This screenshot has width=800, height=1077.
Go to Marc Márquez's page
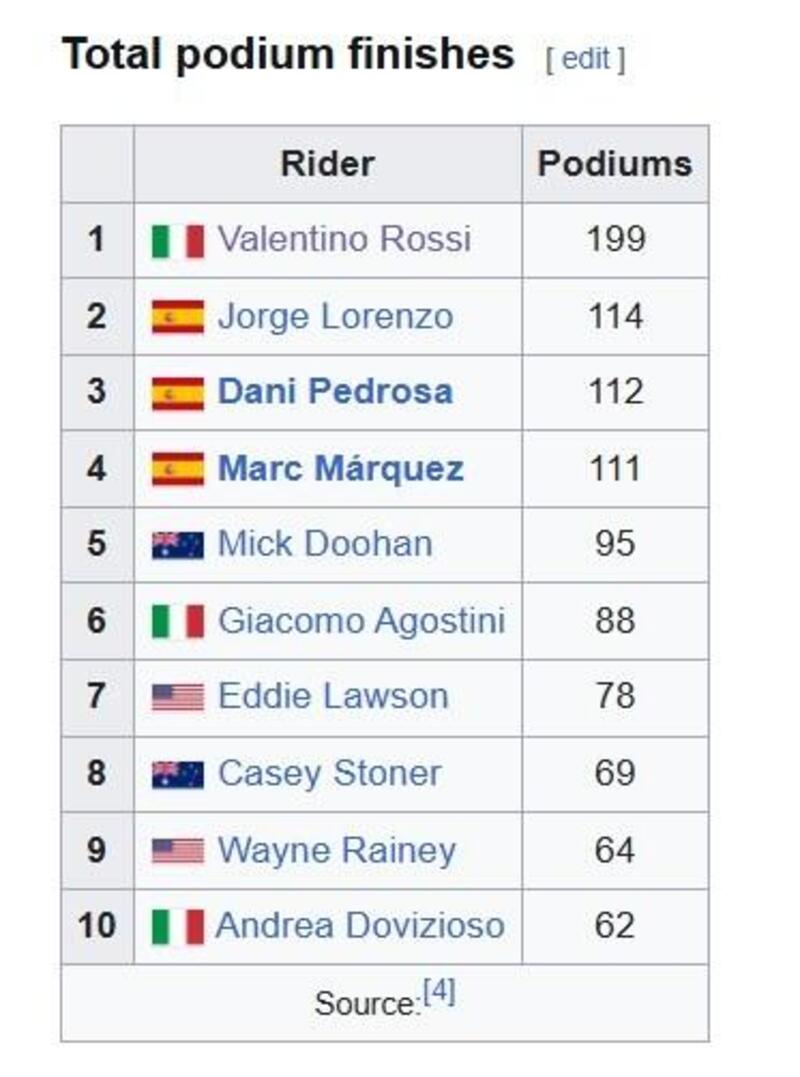340,468
